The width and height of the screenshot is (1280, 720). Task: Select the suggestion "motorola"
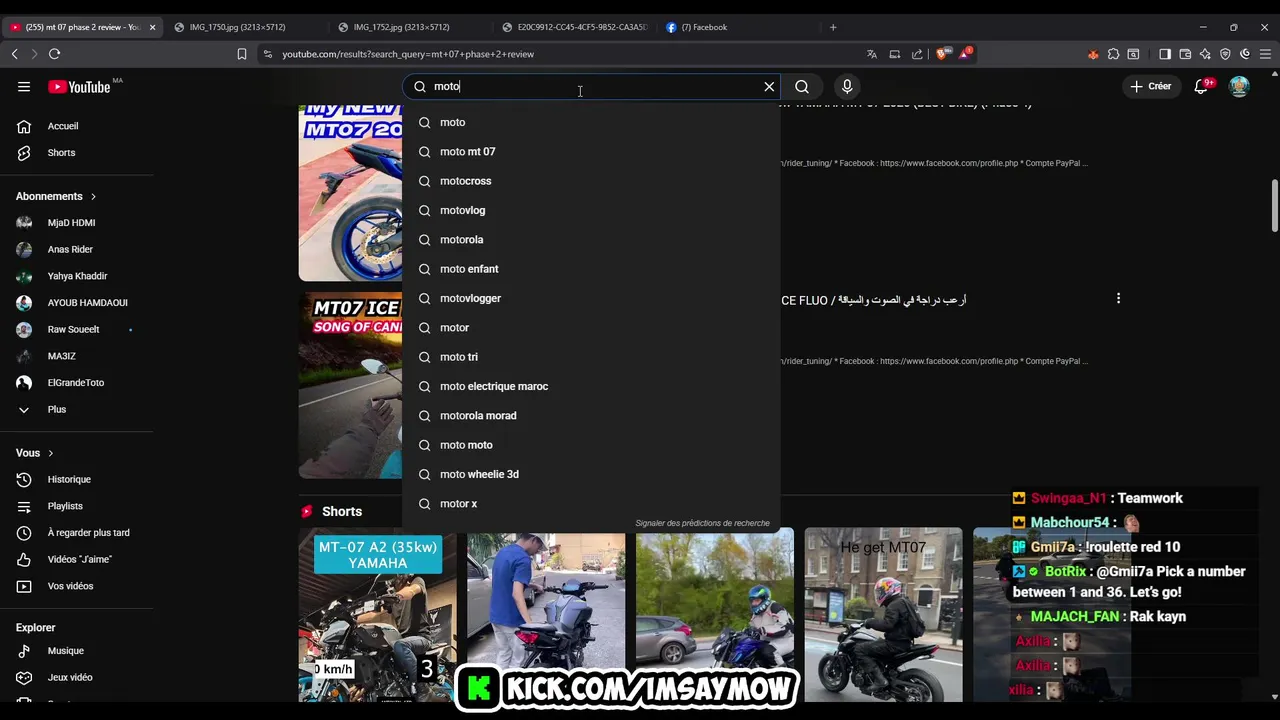pos(590,240)
